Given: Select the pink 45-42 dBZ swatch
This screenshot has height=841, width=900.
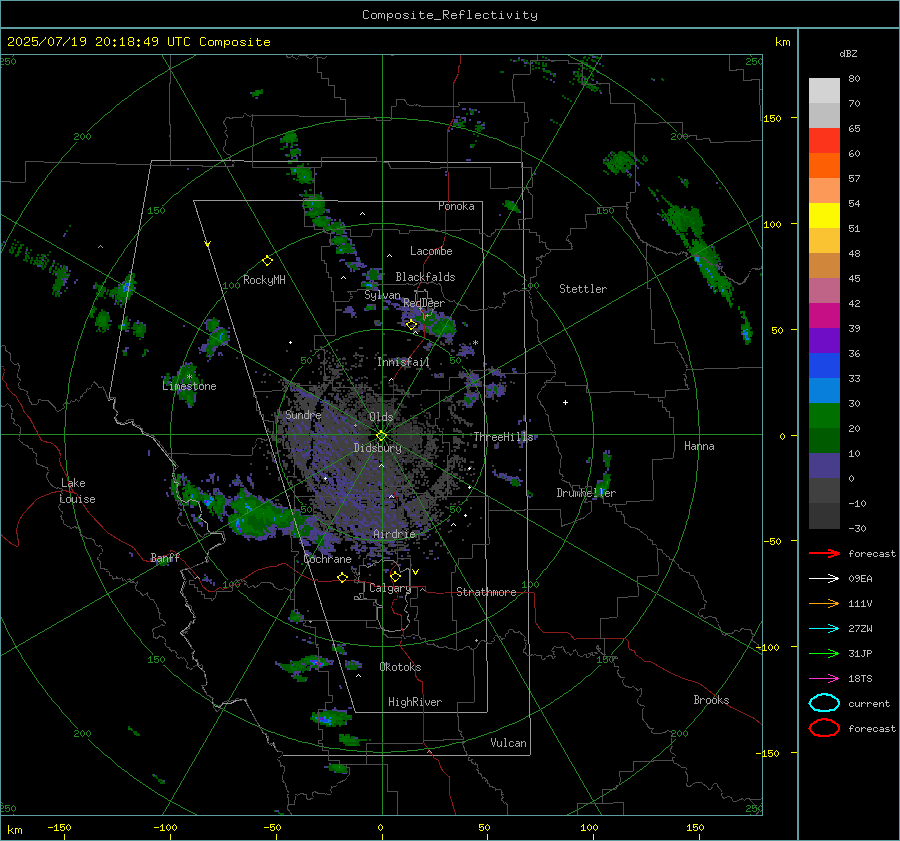Looking at the screenshot, I should [x=824, y=291].
